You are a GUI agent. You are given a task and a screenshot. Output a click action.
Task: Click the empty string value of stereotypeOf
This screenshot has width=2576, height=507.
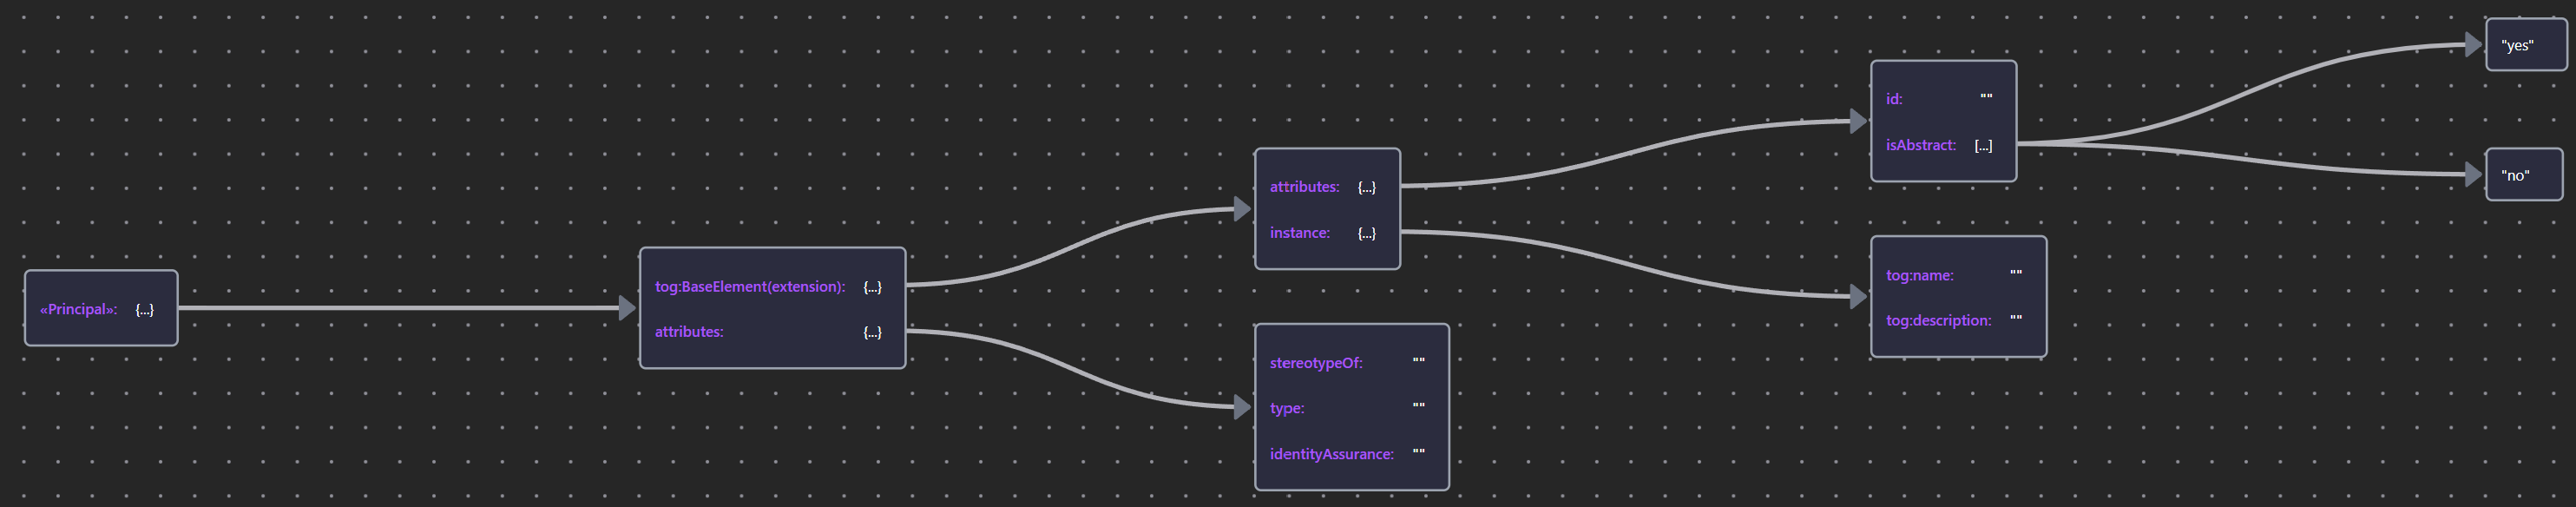point(1419,362)
